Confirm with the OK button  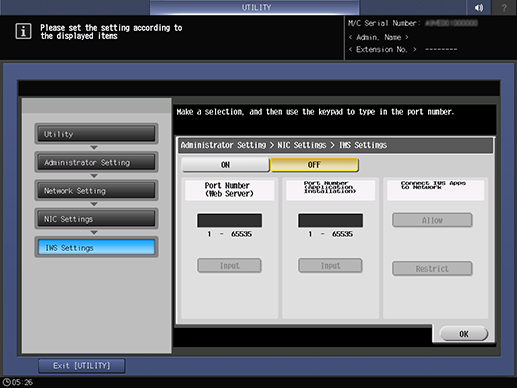tap(464, 334)
